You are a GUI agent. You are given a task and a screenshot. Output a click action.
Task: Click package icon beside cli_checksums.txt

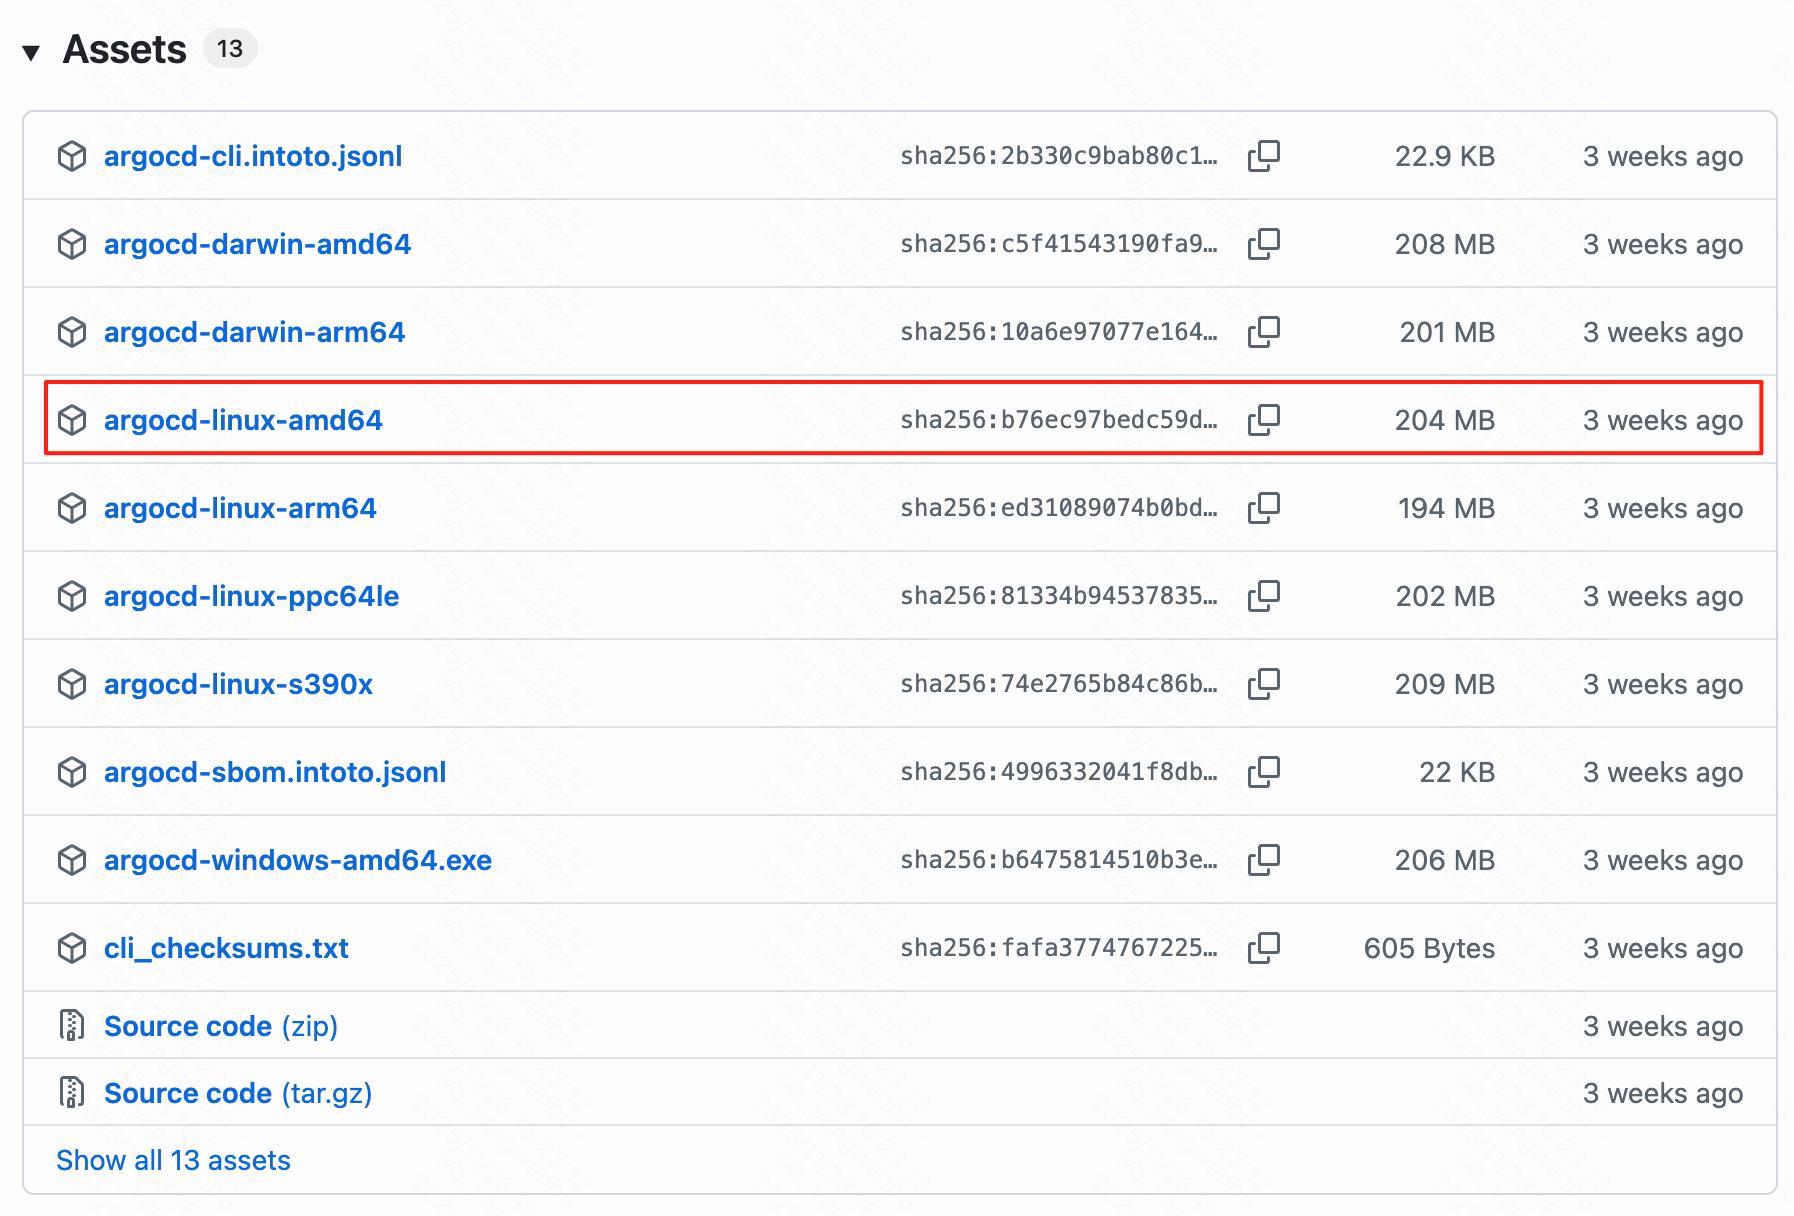pyautogui.click(x=72, y=948)
